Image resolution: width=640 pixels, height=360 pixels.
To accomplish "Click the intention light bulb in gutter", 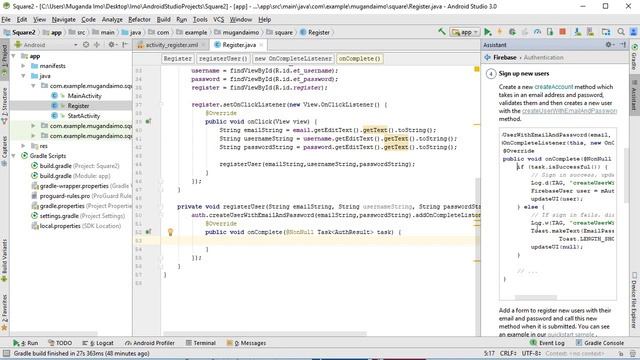I will (171, 232).
